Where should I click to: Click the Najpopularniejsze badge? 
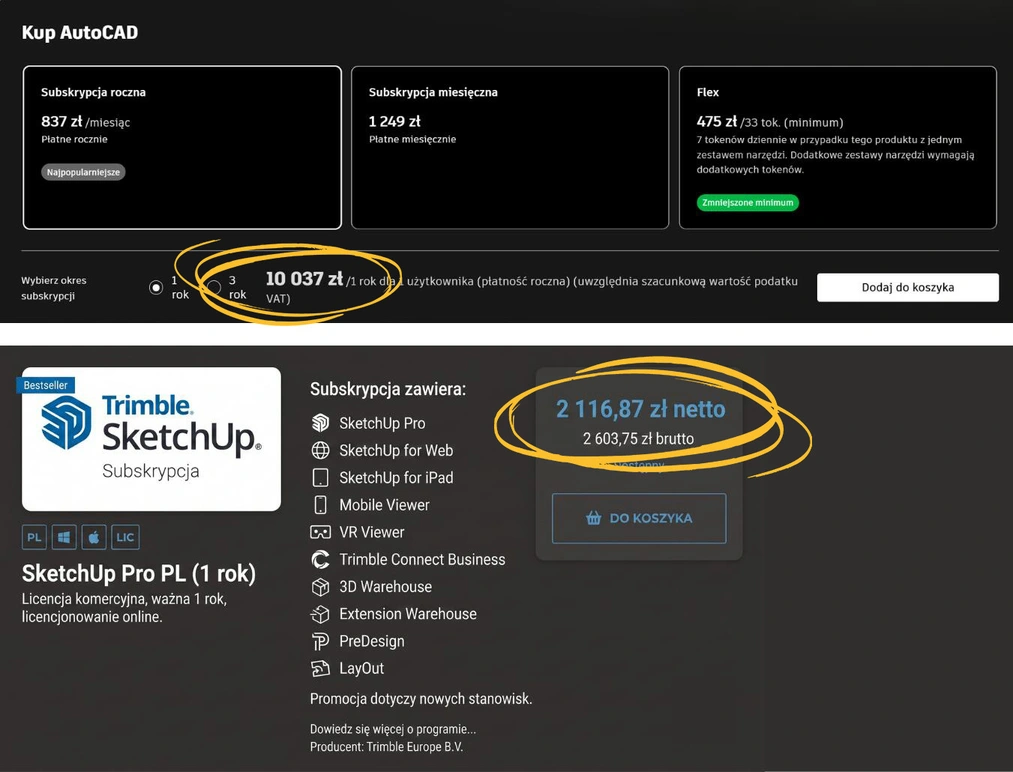83,172
